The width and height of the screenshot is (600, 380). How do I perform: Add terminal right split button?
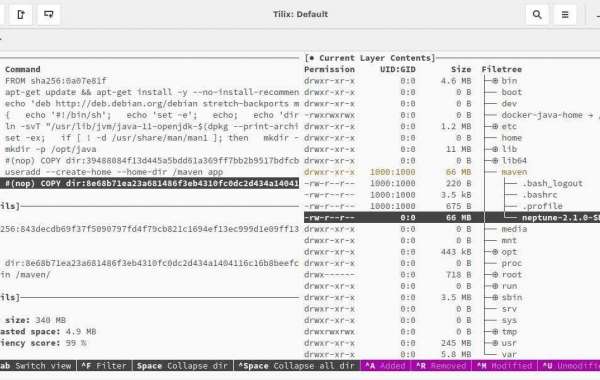point(21,15)
